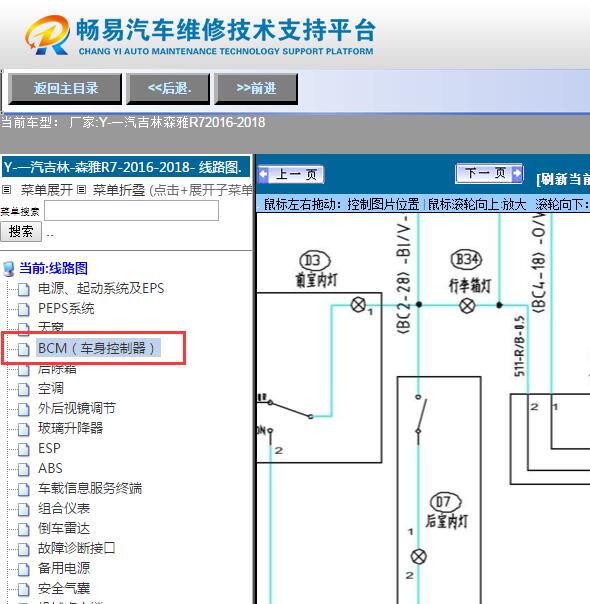Click the B34 行李箱灯 connector label
Image resolution: width=590 pixels, height=604 pixels.
point(469,272)
